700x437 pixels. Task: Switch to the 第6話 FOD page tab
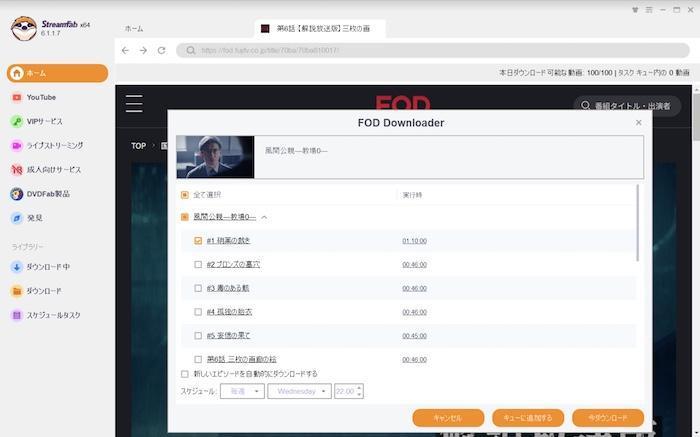tap(320, 29)
